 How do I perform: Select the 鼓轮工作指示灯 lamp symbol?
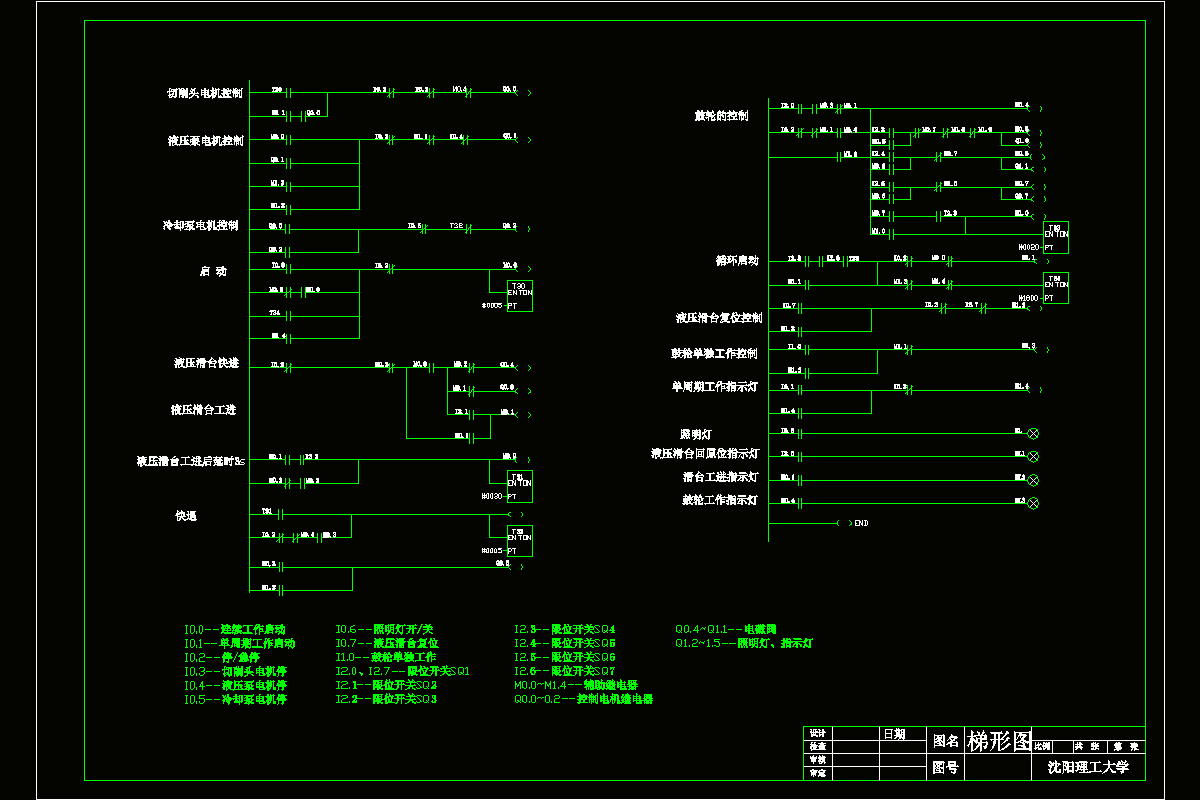(1034, 502)
